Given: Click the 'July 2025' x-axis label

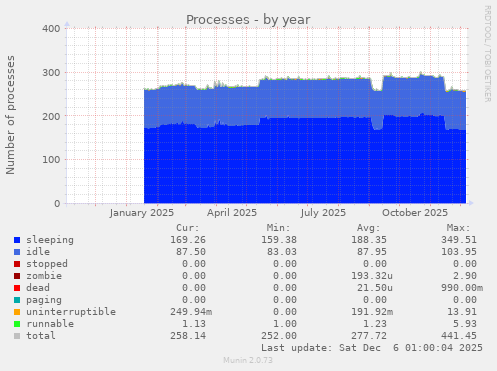Looking at the screenshot, I should click(323, 213).
